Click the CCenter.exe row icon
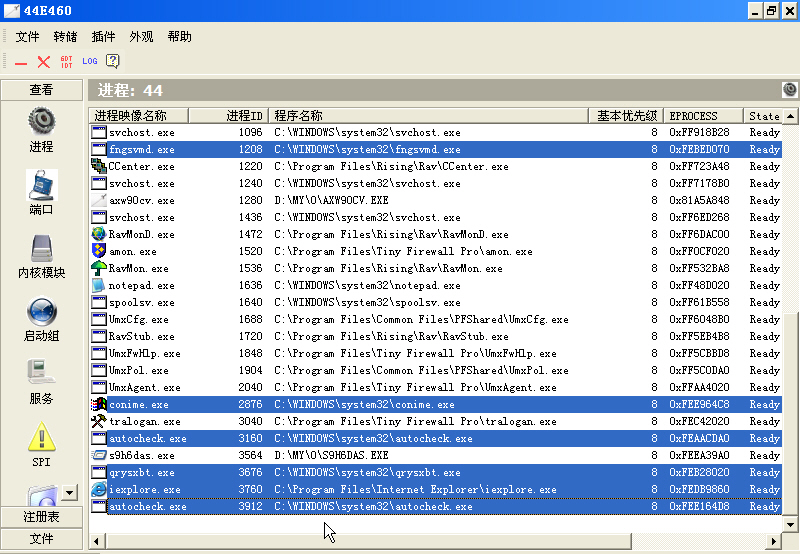The image size is (800, 554). click(98, 166)
